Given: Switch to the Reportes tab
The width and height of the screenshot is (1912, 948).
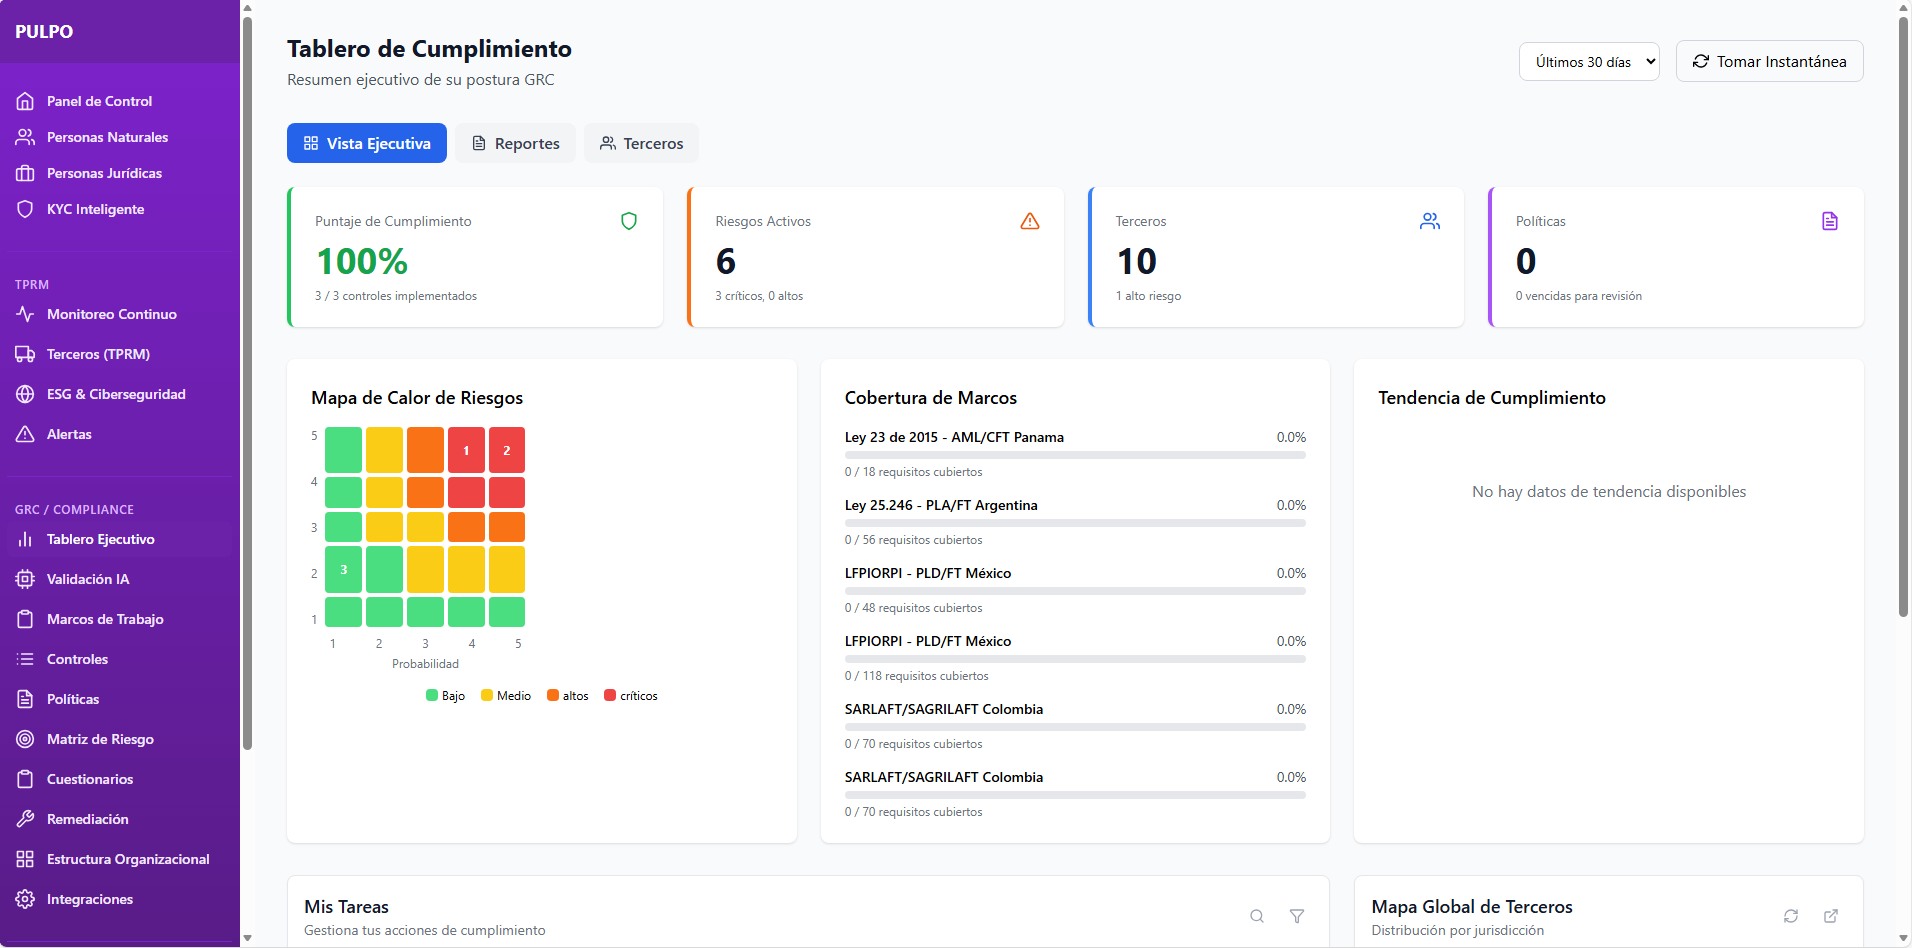Looking at the screenshot, I should point(515,143).
